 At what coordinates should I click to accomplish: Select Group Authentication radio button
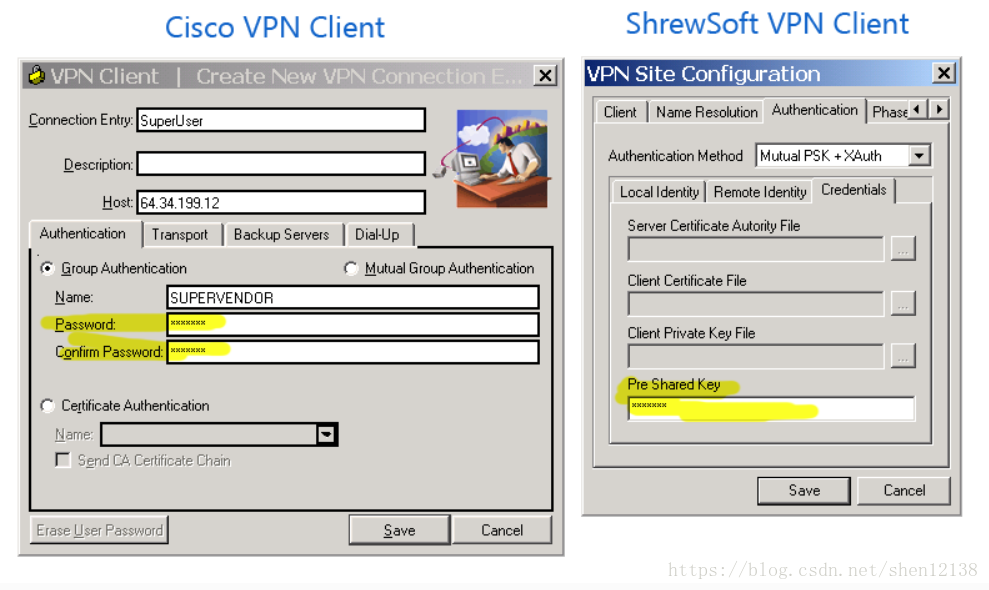pyautogui.click(x=47, y=268)
